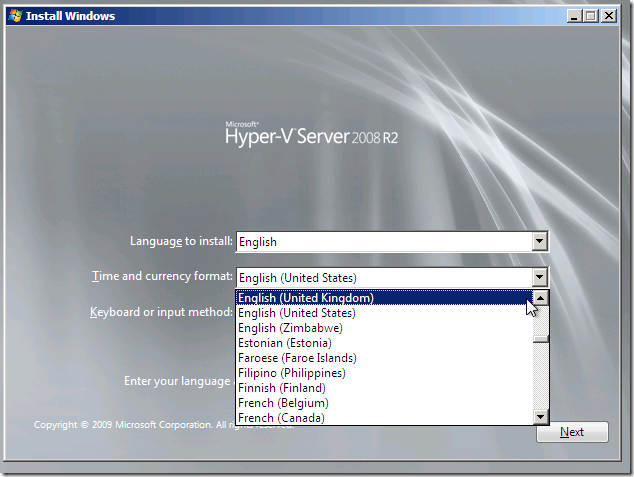Viewport: 634px width, 477px height.
Task: Select English (United States) list option
Action: (380, 313)
